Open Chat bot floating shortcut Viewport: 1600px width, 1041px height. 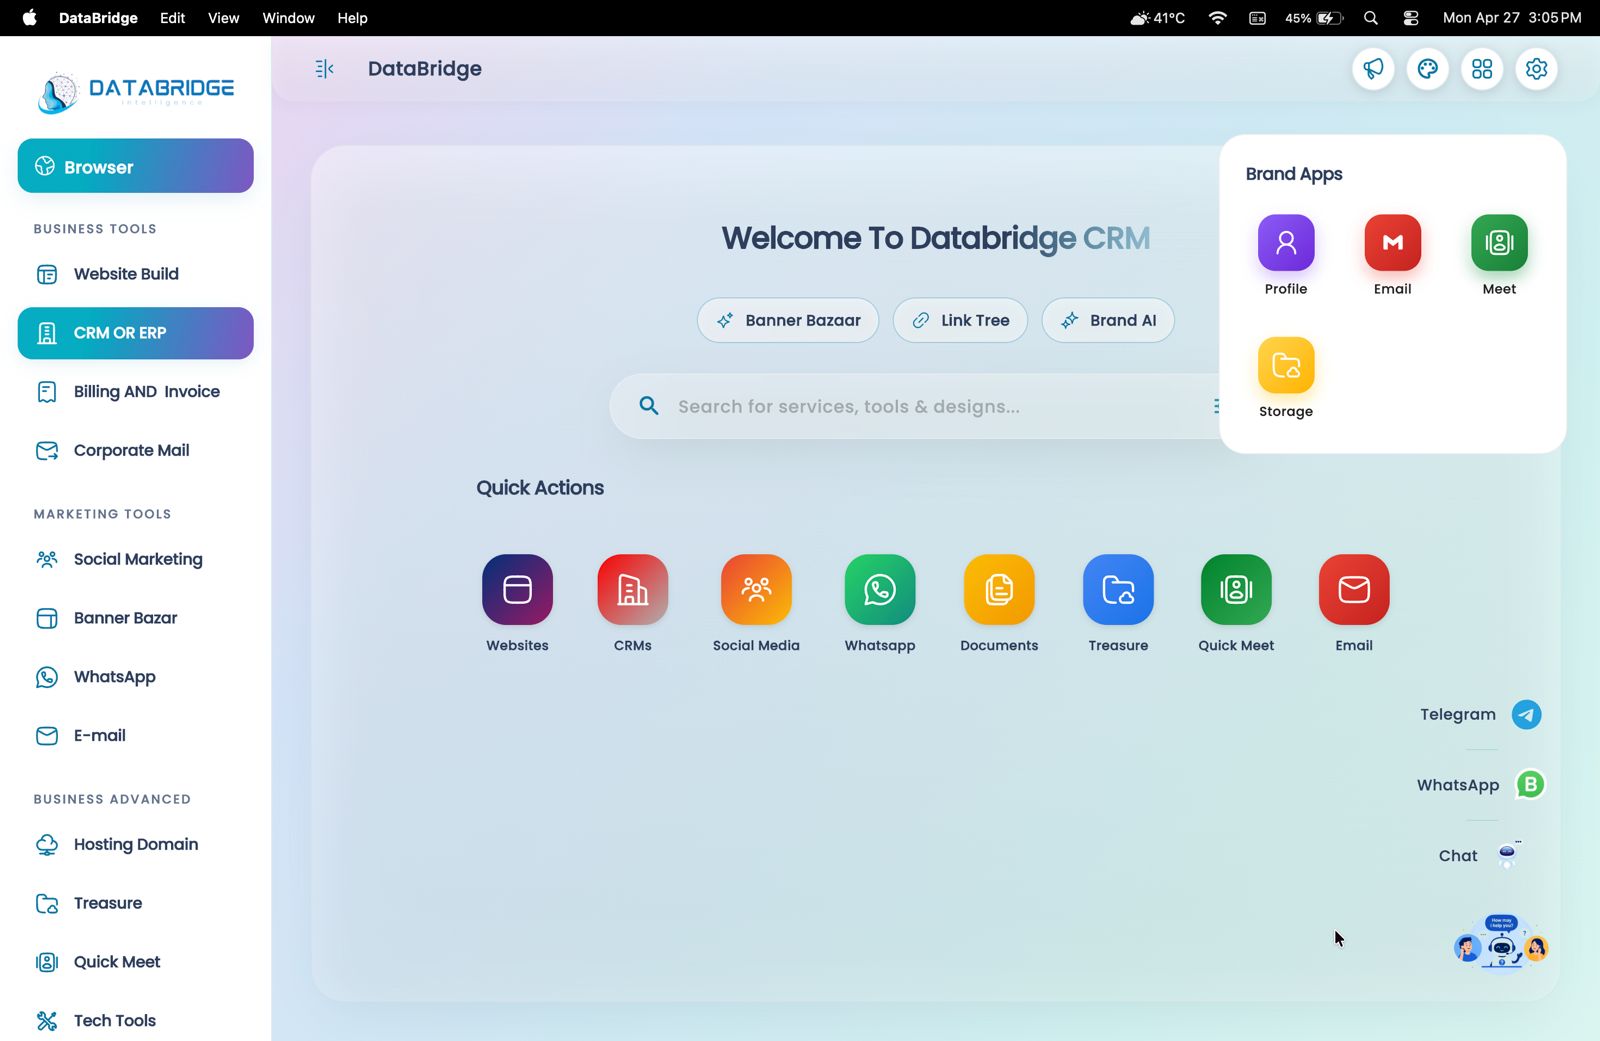(x=1507, y=855)
